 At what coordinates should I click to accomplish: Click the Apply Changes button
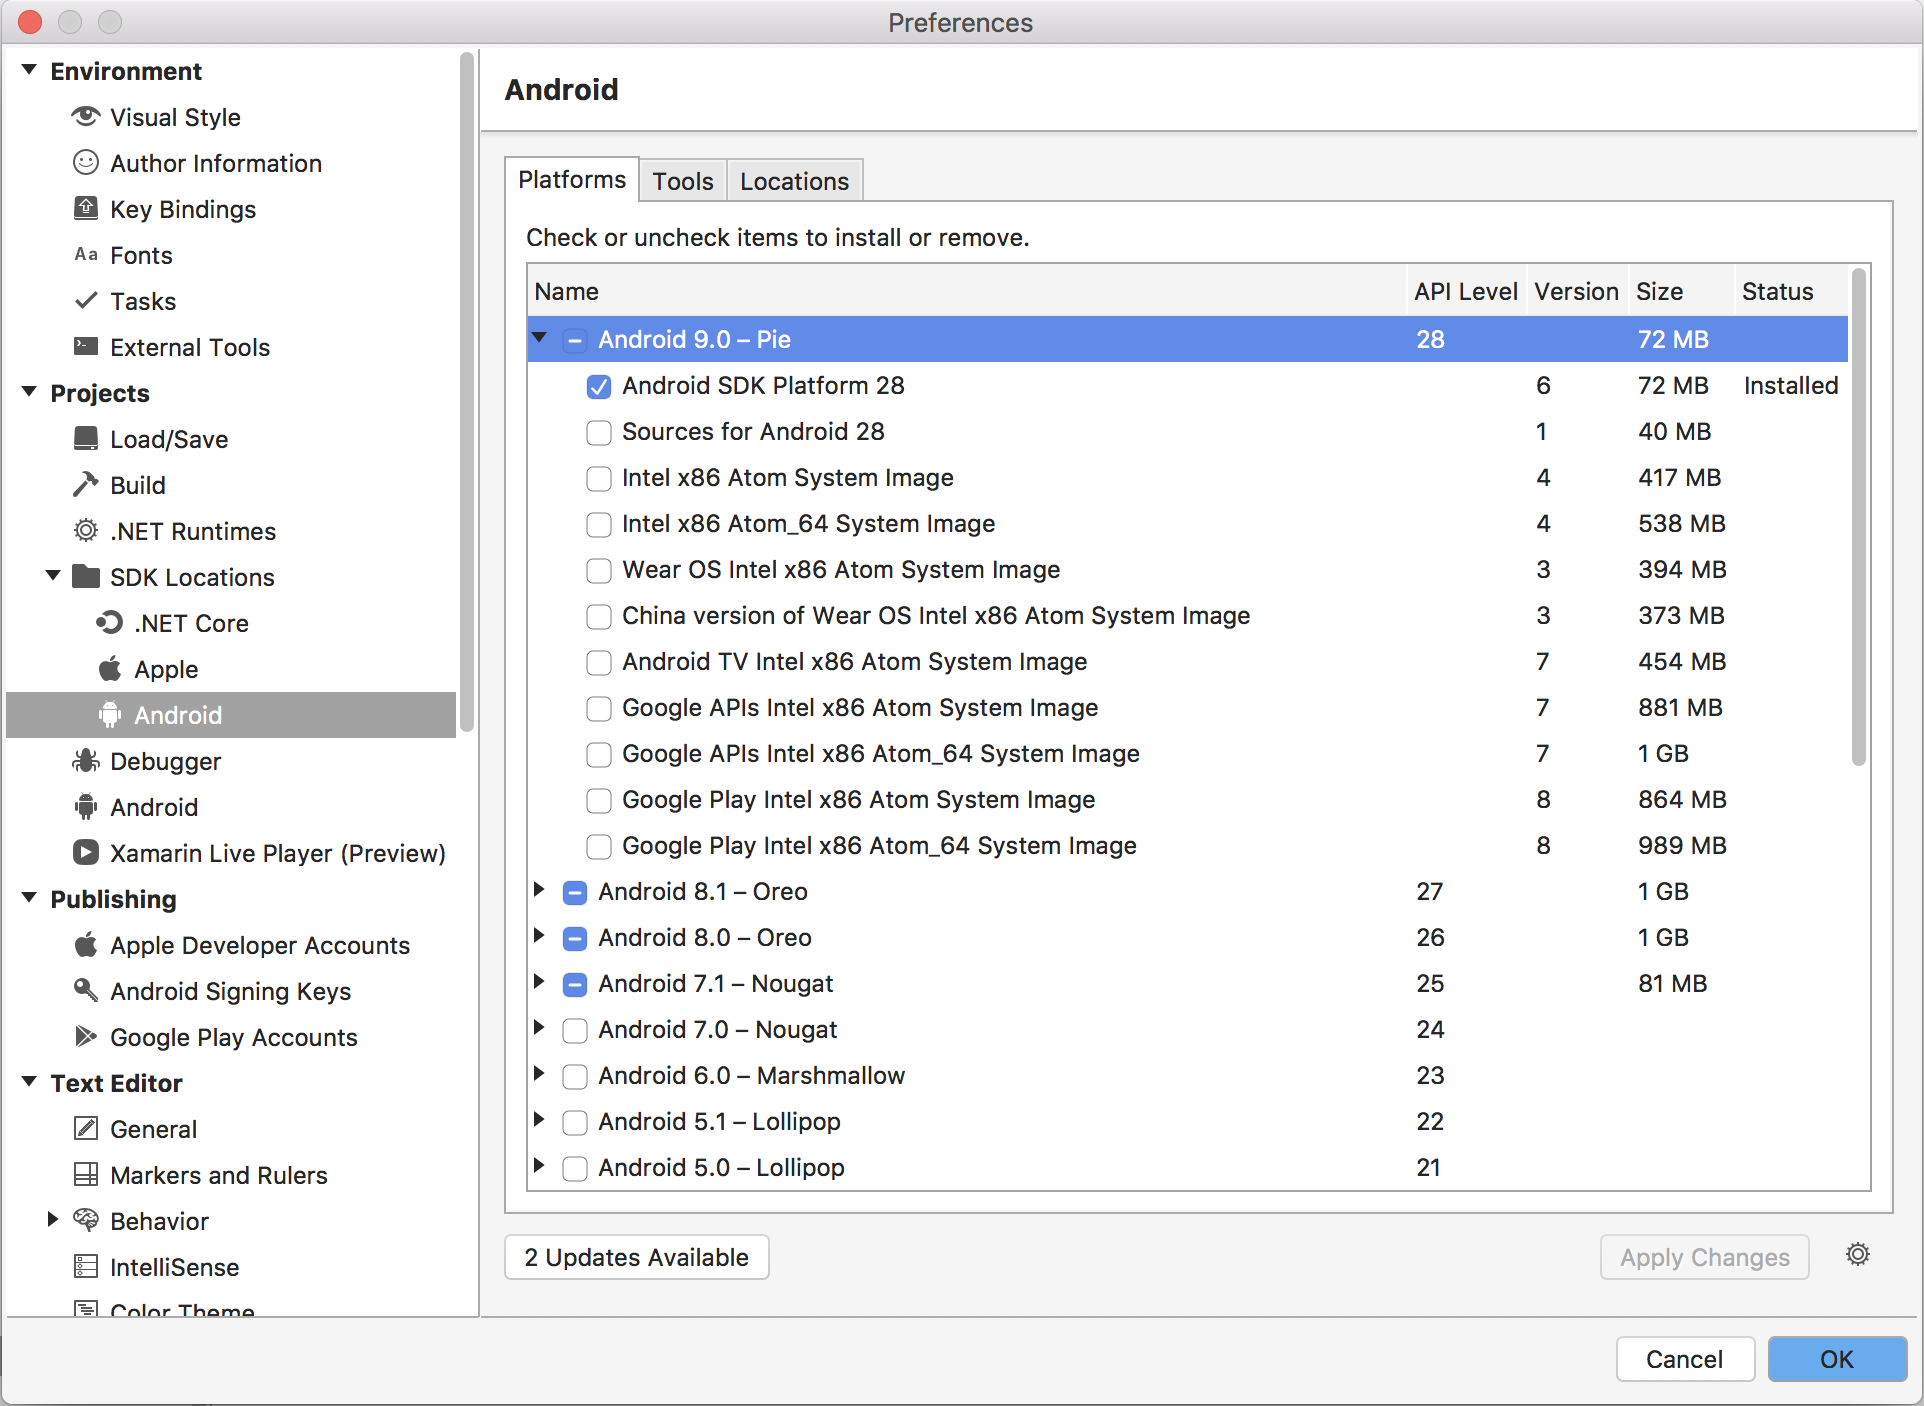pos(1704,1257)
